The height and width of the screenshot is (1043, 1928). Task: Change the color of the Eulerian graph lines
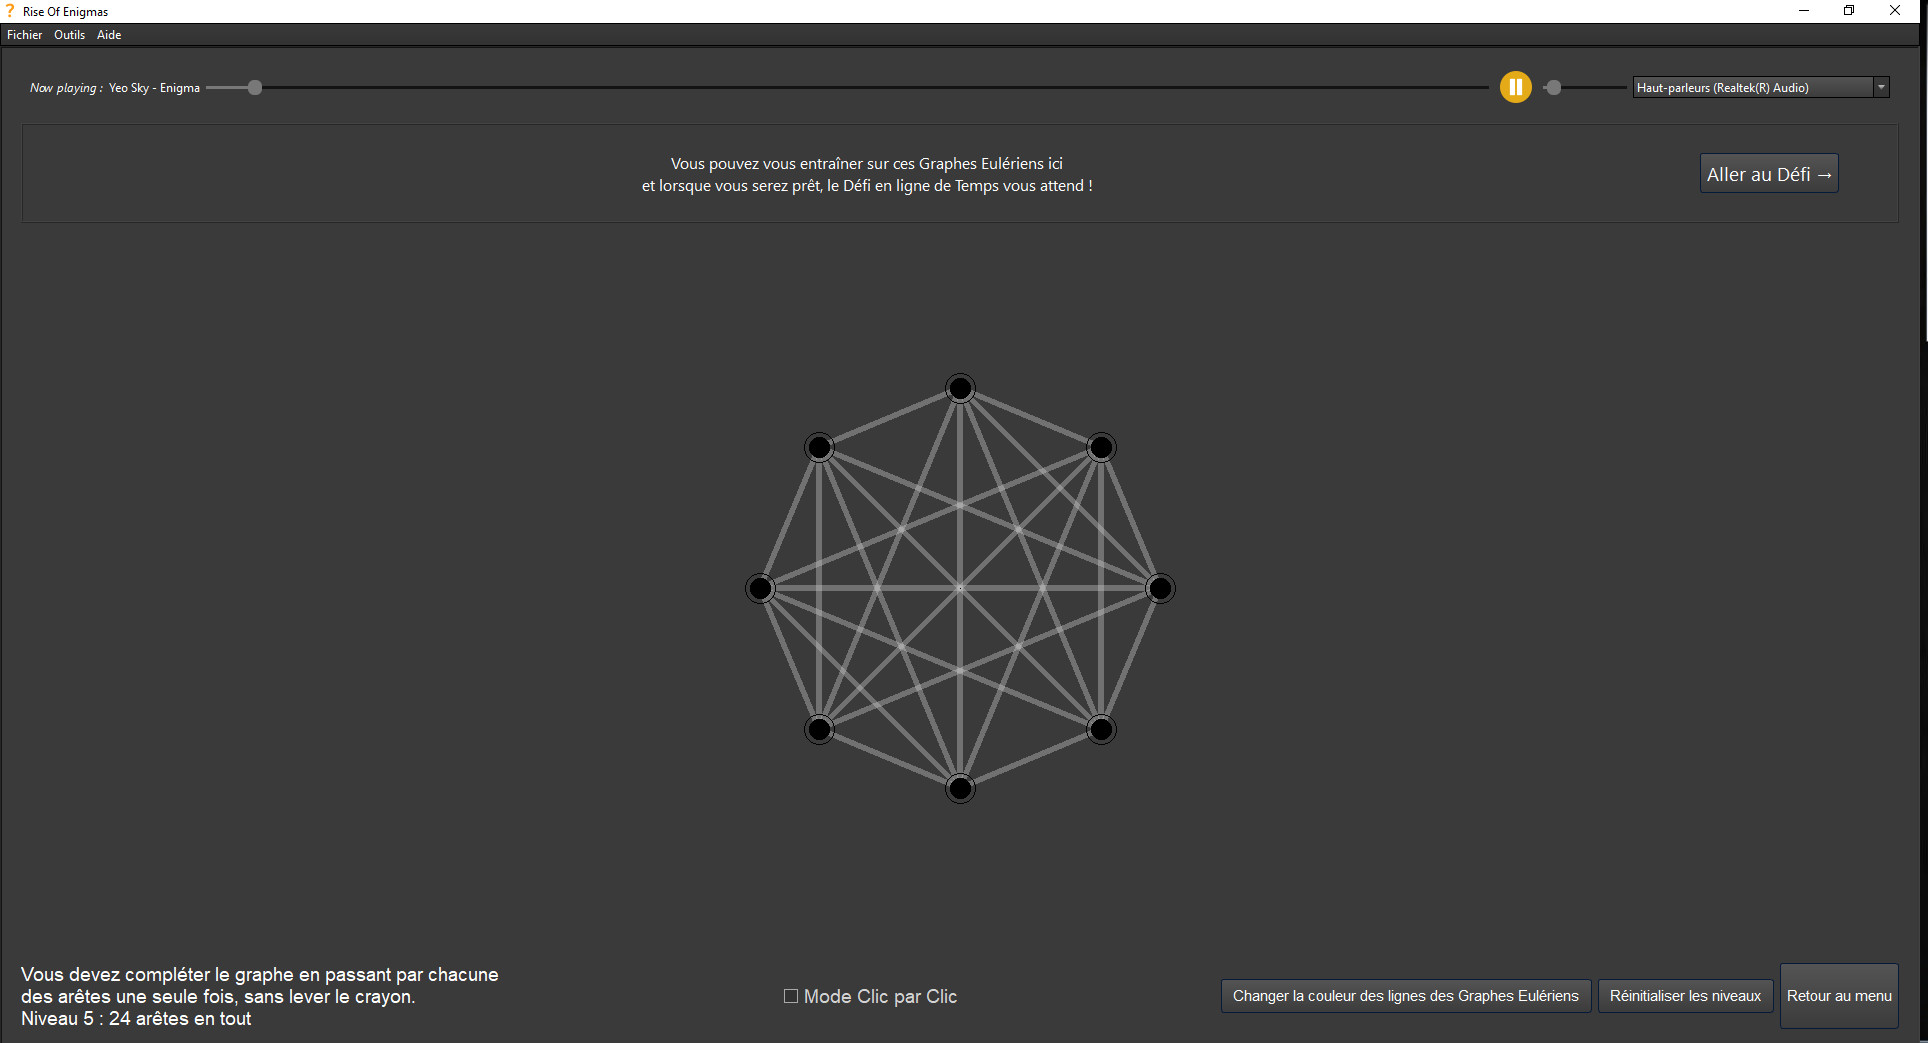point(1405,995)
